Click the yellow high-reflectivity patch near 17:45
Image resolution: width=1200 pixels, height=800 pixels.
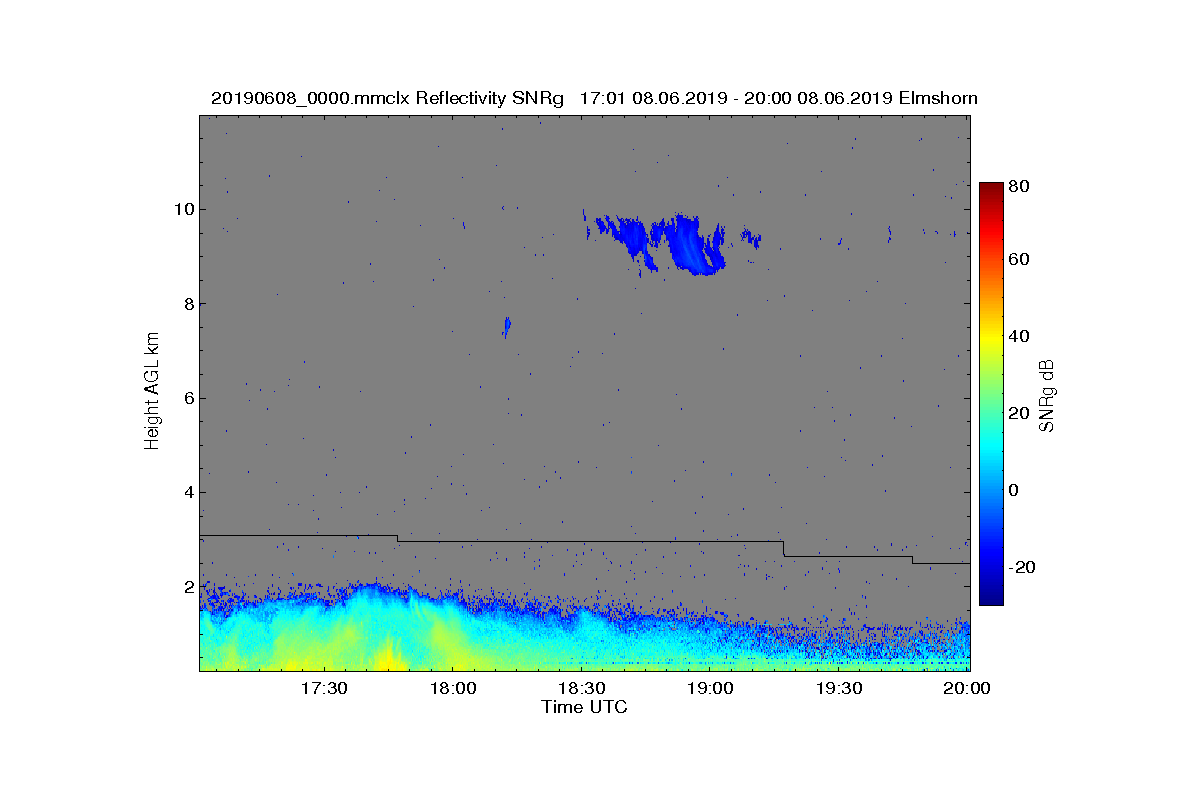388,657
